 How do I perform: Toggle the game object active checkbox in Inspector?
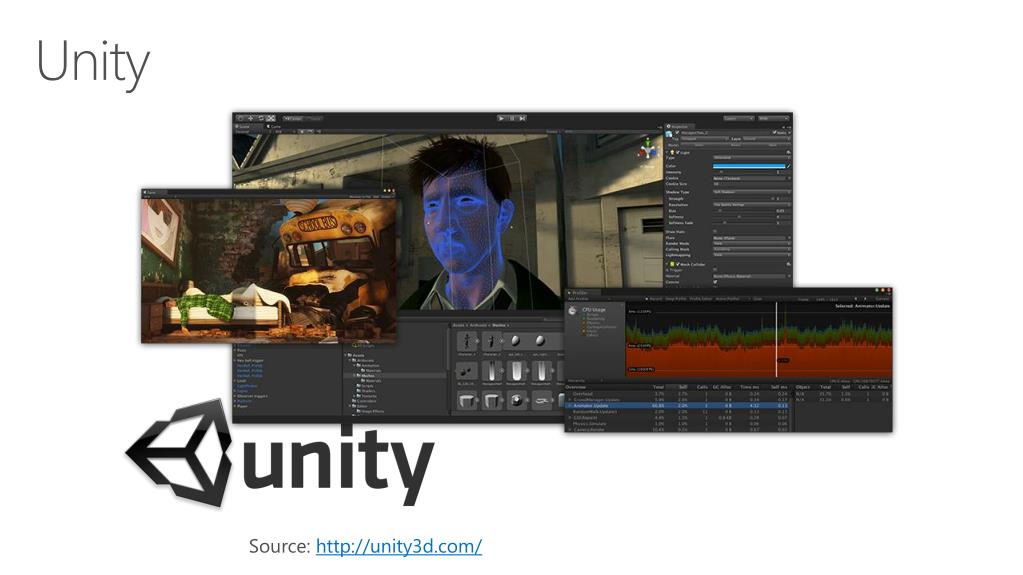[677, 132]
